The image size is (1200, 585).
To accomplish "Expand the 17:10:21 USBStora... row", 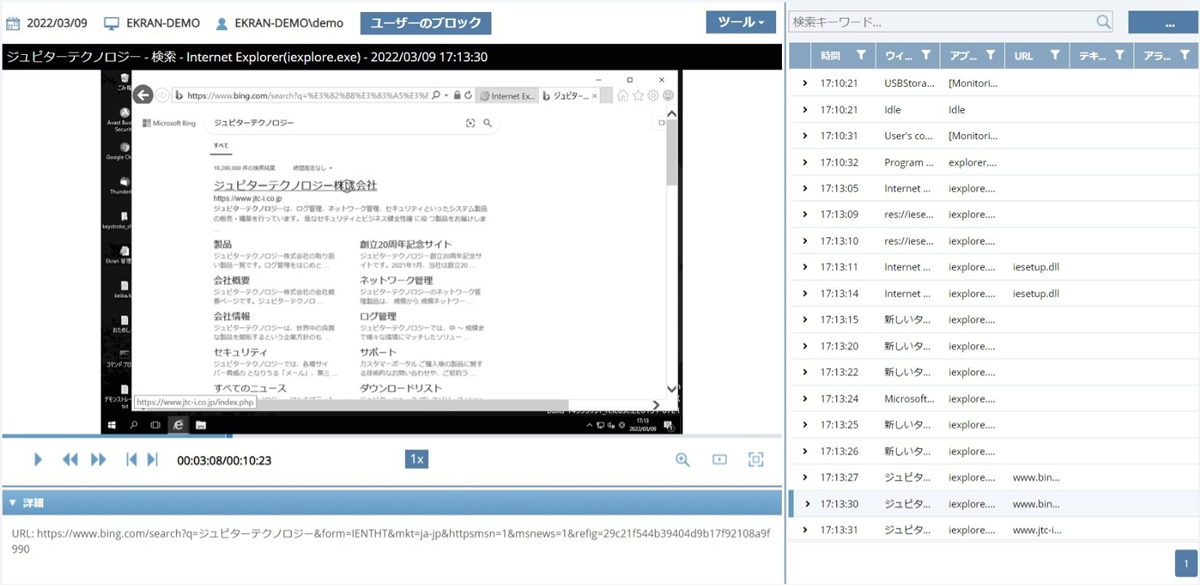I will tap(804, 84).
